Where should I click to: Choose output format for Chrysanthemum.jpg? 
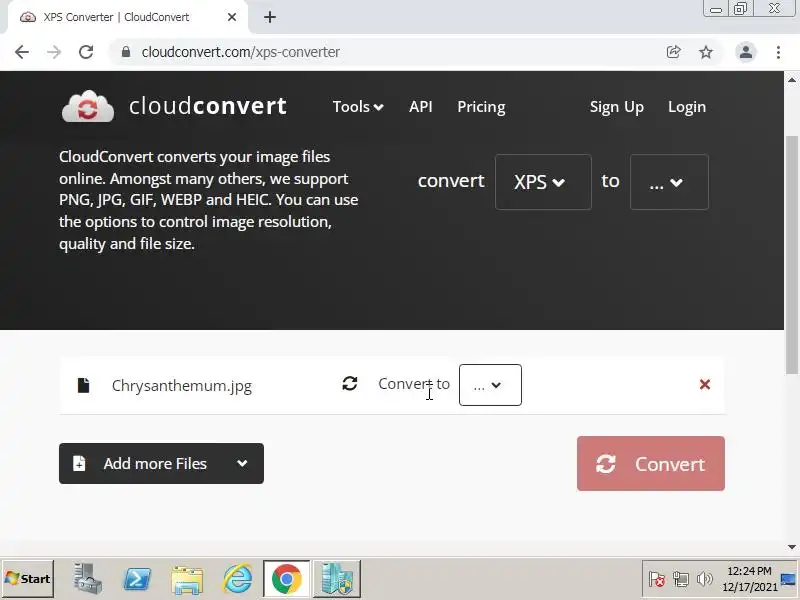point(490,385)
